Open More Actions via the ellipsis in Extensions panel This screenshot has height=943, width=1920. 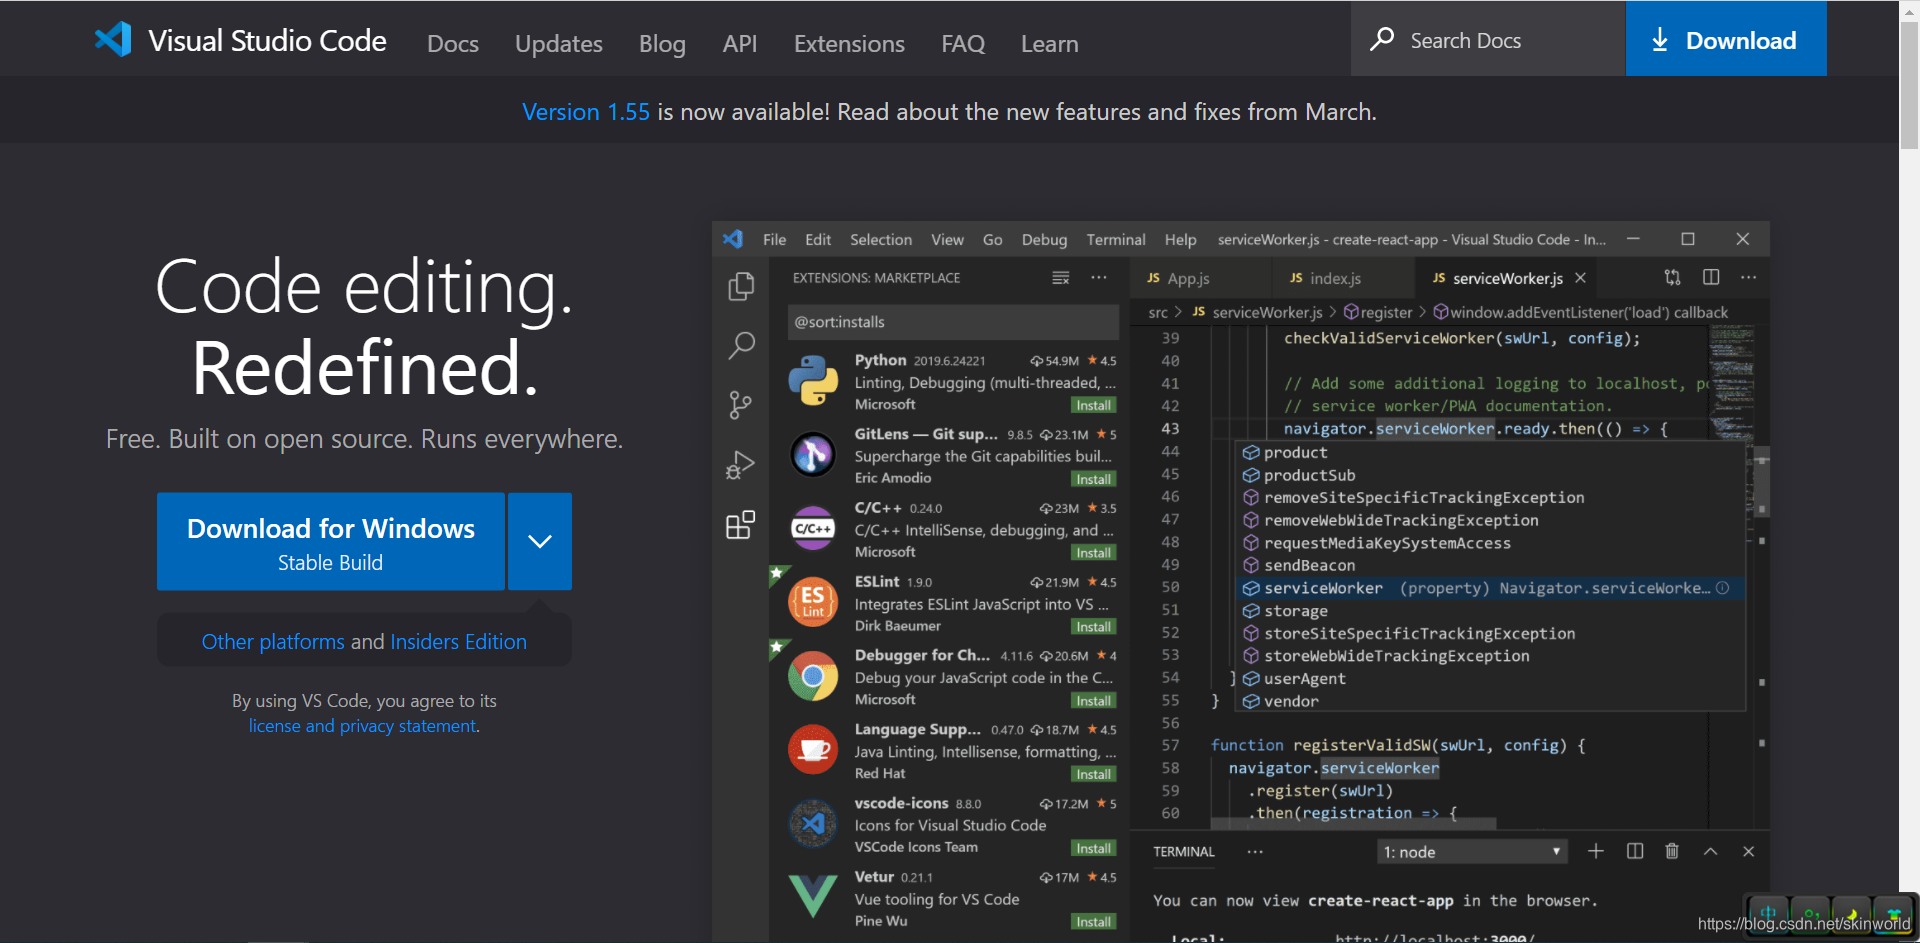click(x=1099, y=277)
